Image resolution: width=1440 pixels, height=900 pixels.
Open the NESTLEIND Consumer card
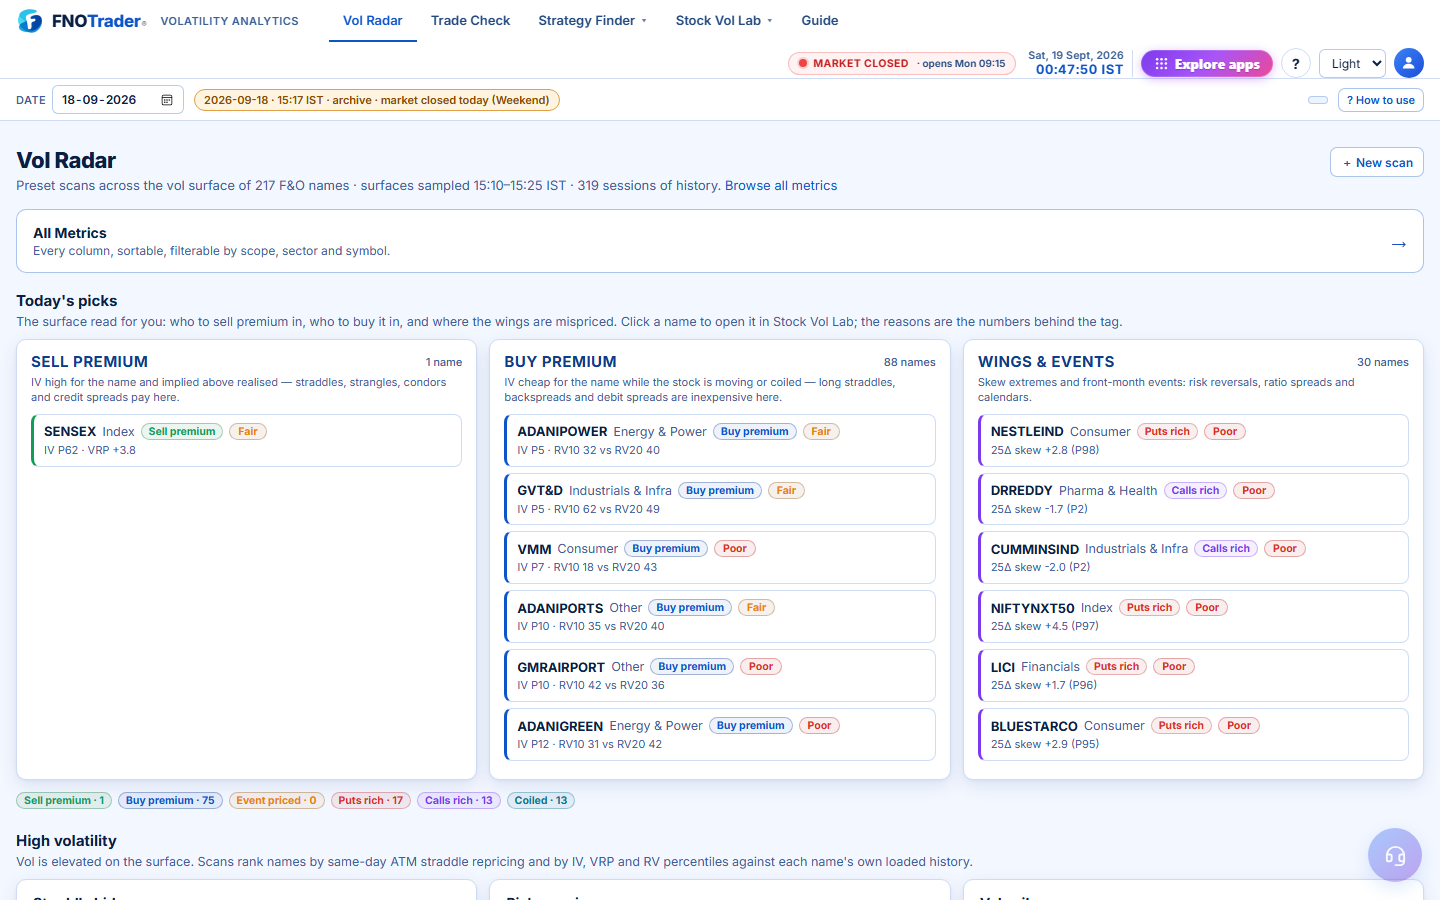click(x=1193, y=440)
